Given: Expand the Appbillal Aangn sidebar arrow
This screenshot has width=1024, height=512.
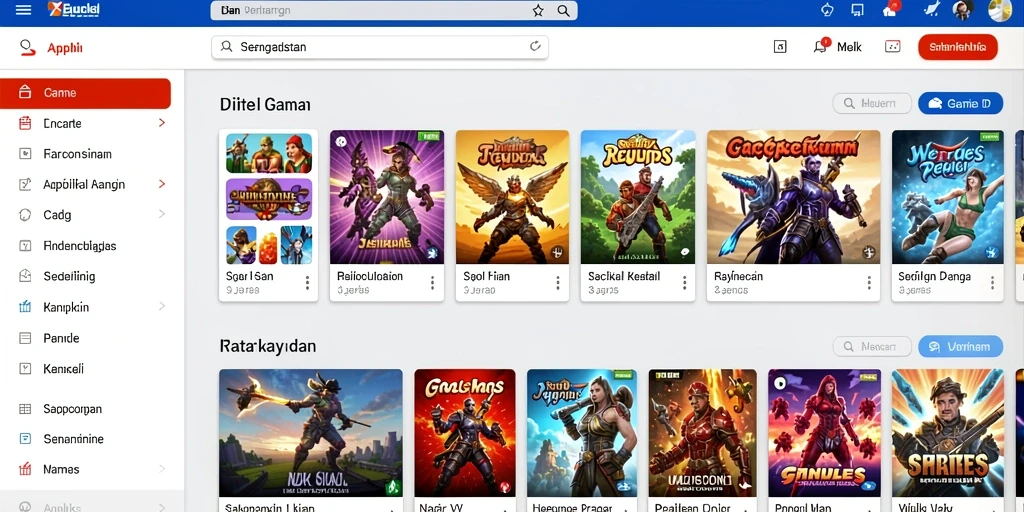Looking at the screenshot, I should [x=161, y=184].
